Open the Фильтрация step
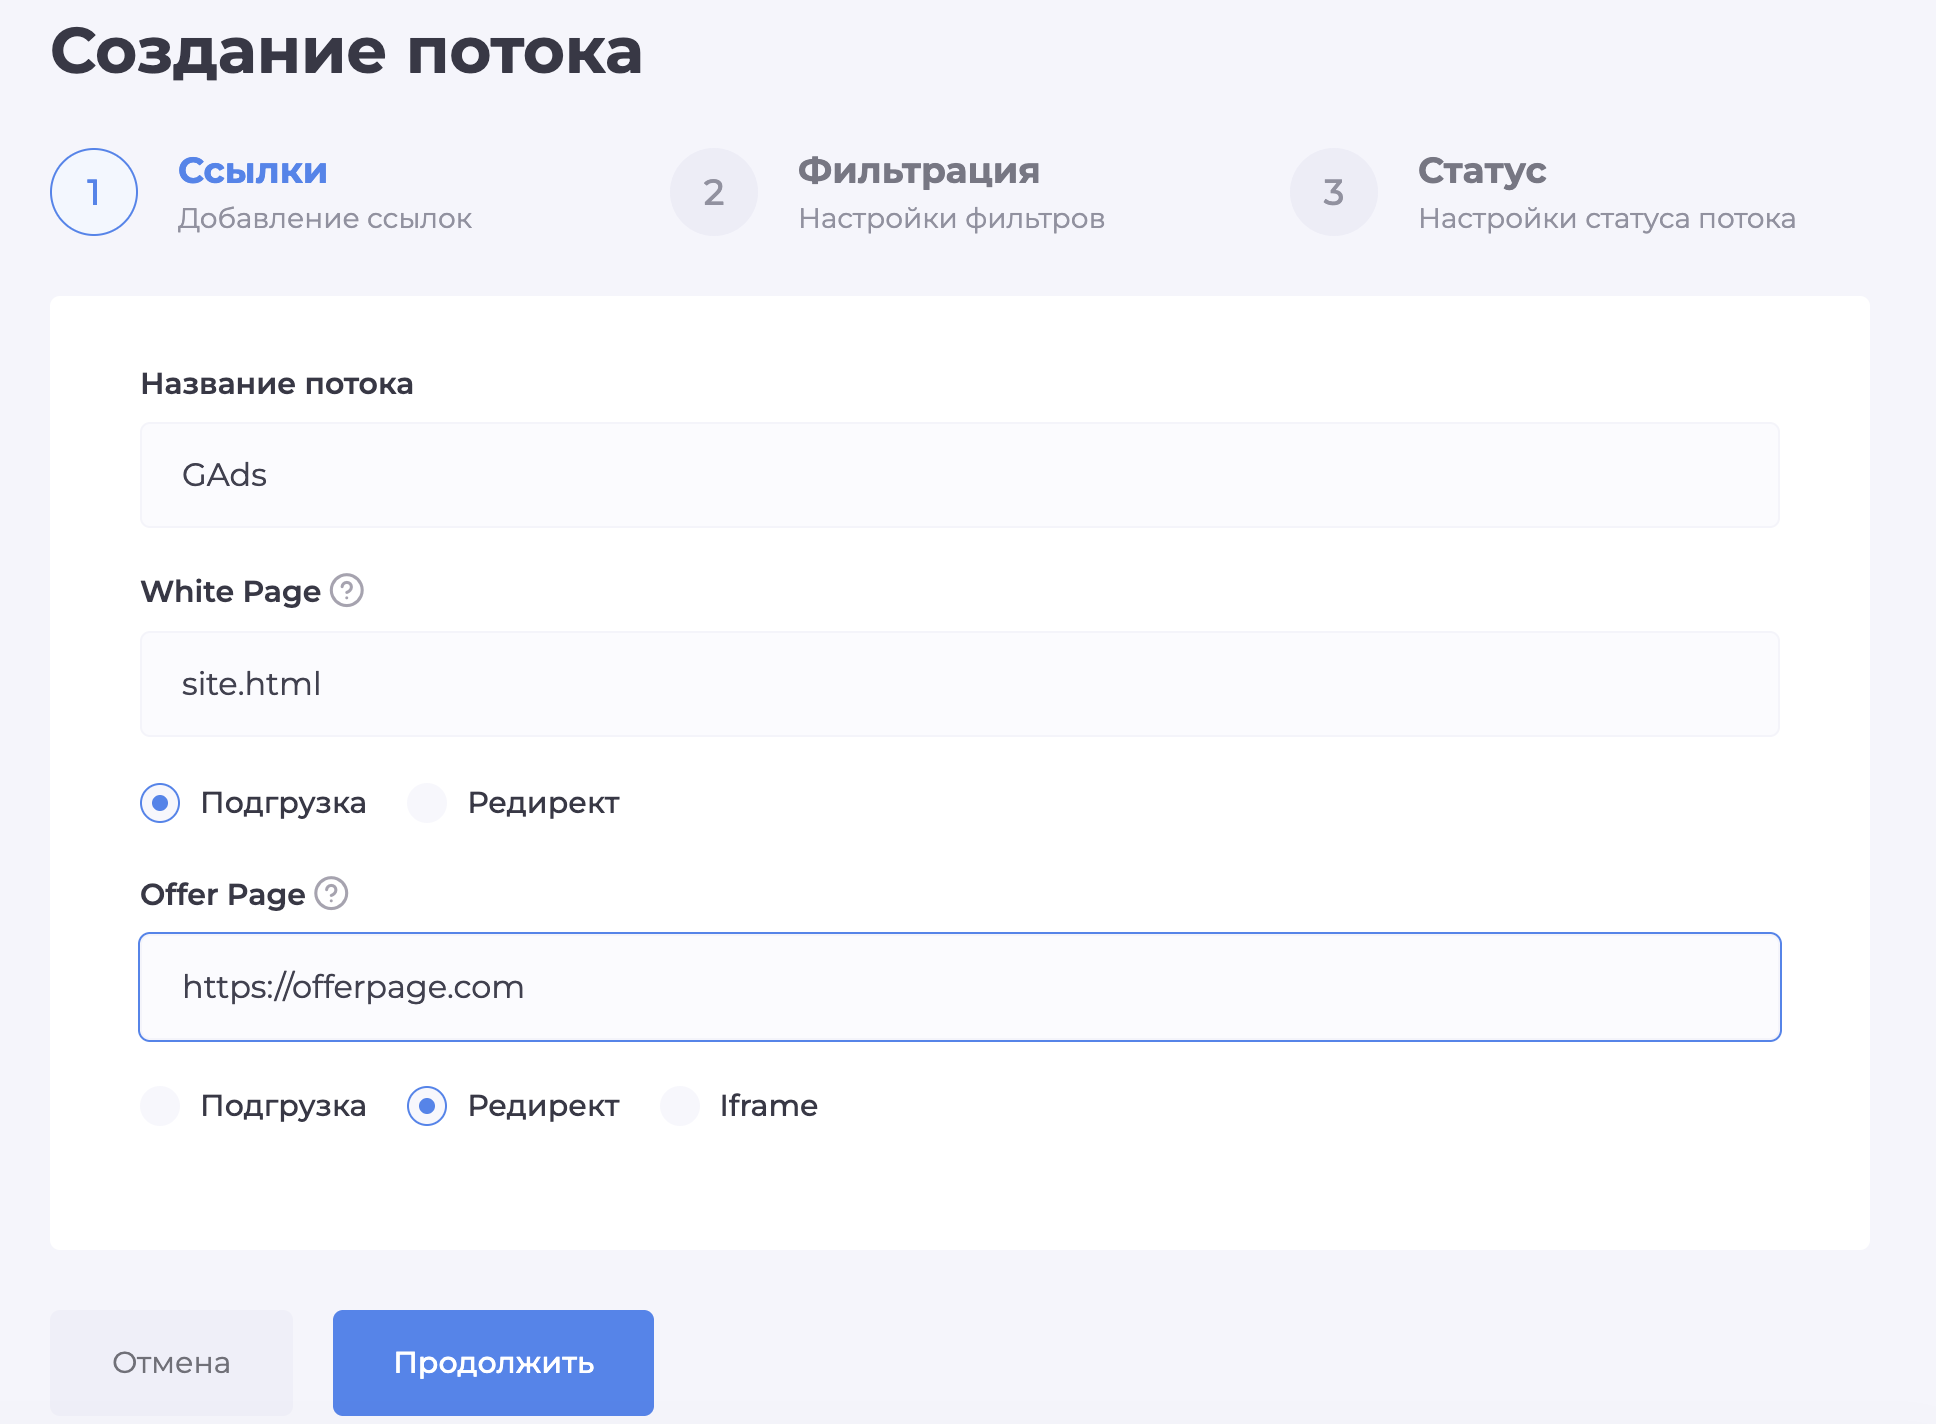Viewport: 1936px width, 1424px height. pos(917,170)
